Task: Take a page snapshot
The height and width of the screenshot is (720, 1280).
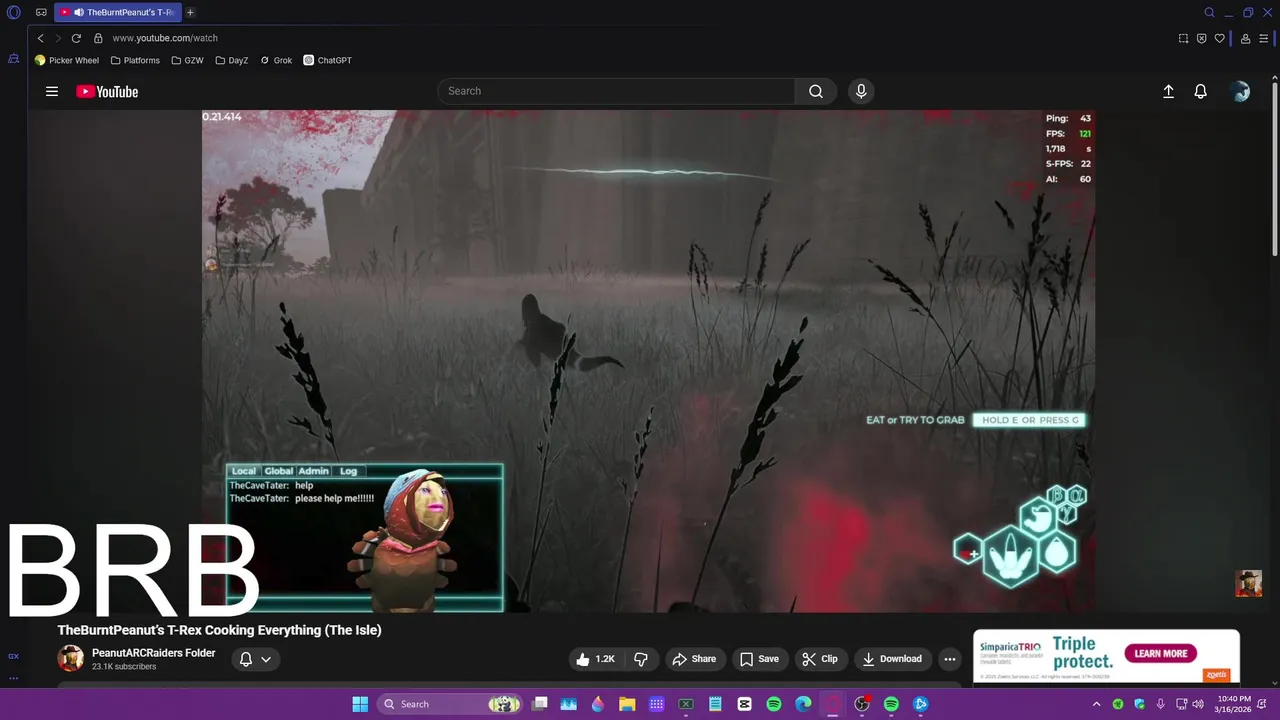Action: (1183, 38)
